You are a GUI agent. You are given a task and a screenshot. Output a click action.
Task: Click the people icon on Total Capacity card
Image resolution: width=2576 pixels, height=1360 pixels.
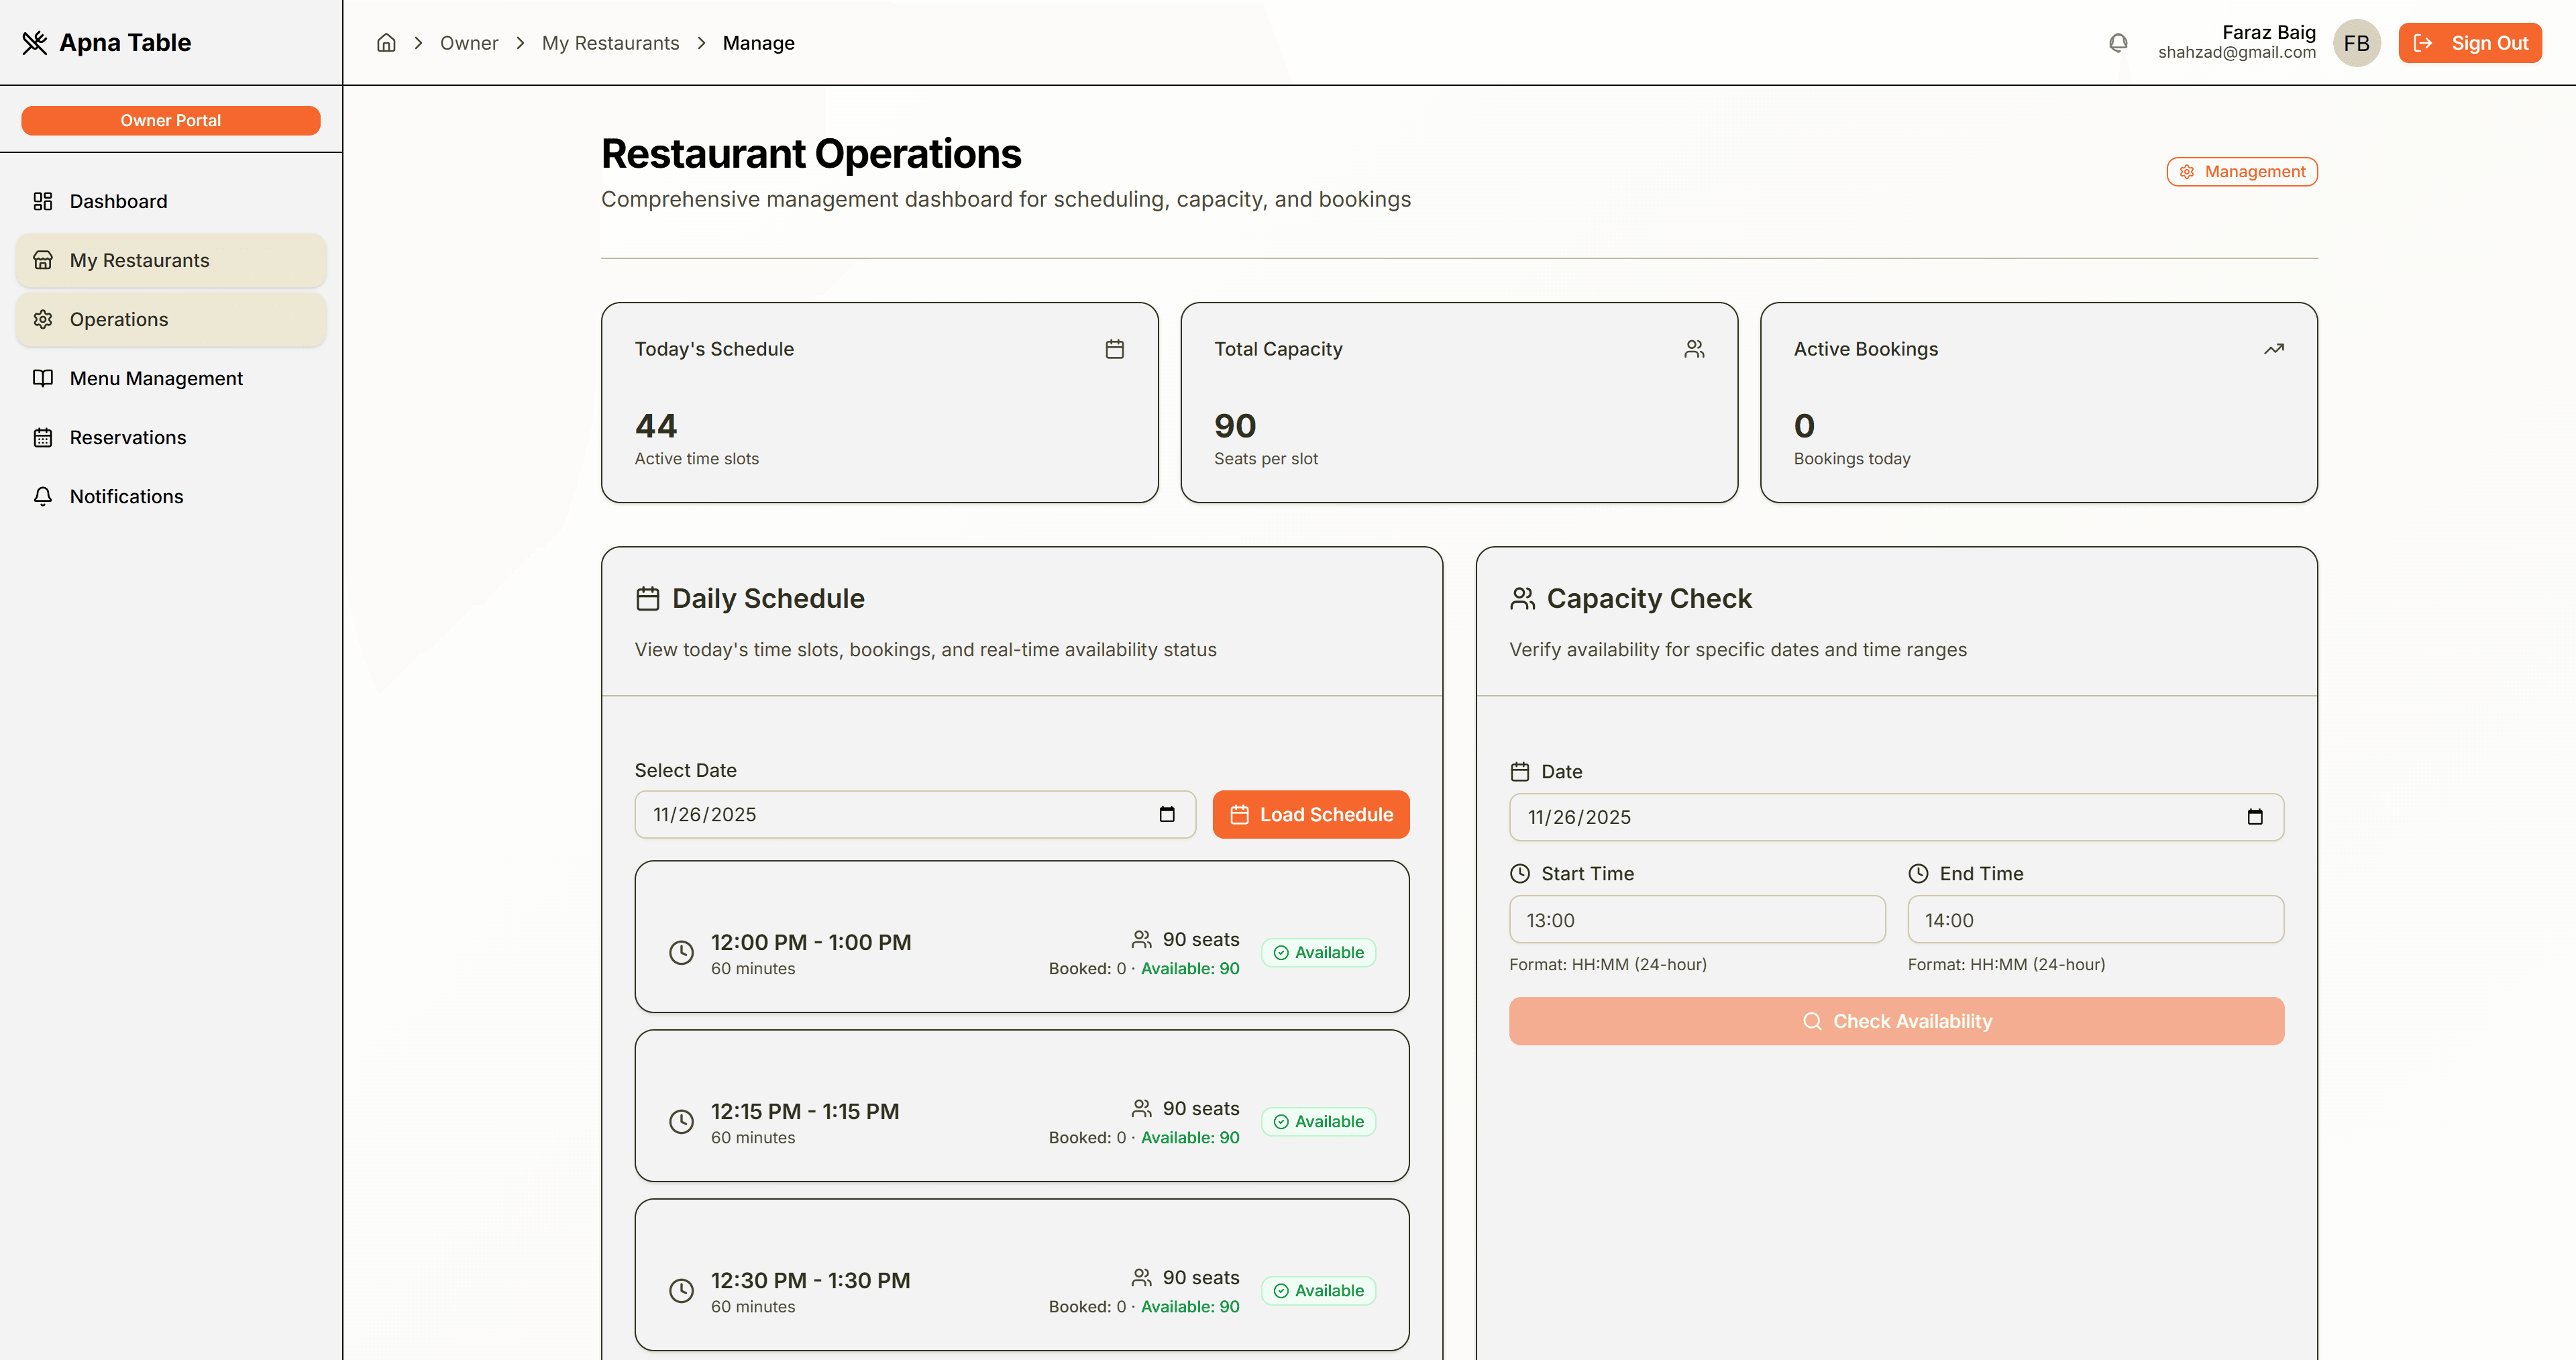point(1694,348)
